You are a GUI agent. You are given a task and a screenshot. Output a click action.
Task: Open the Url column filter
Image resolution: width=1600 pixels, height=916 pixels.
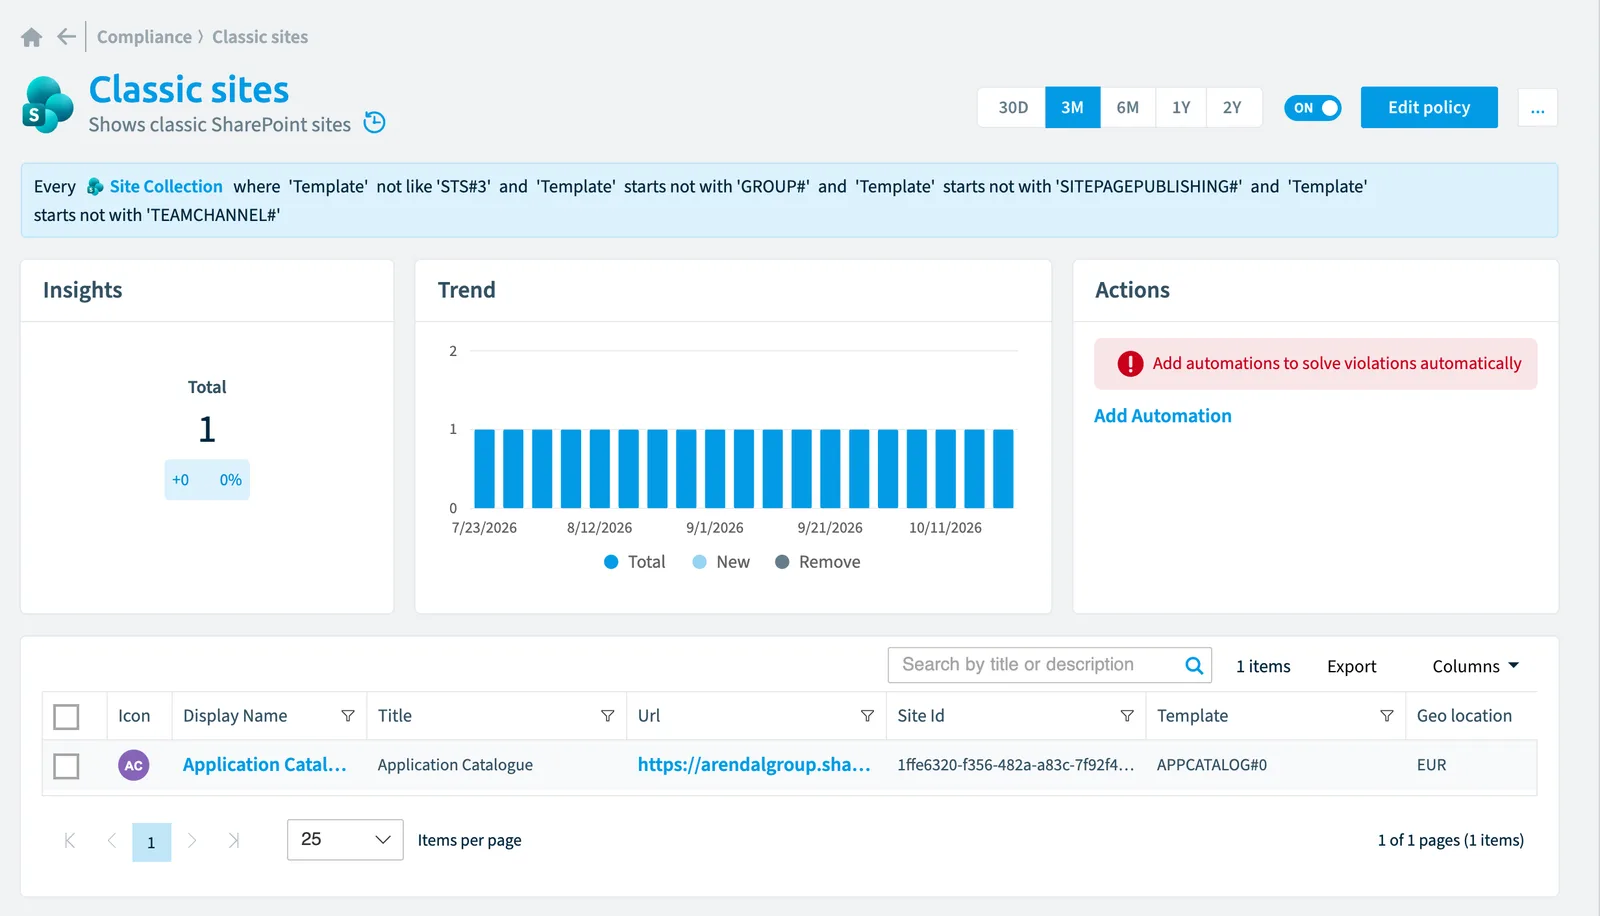tap(867, 716)
